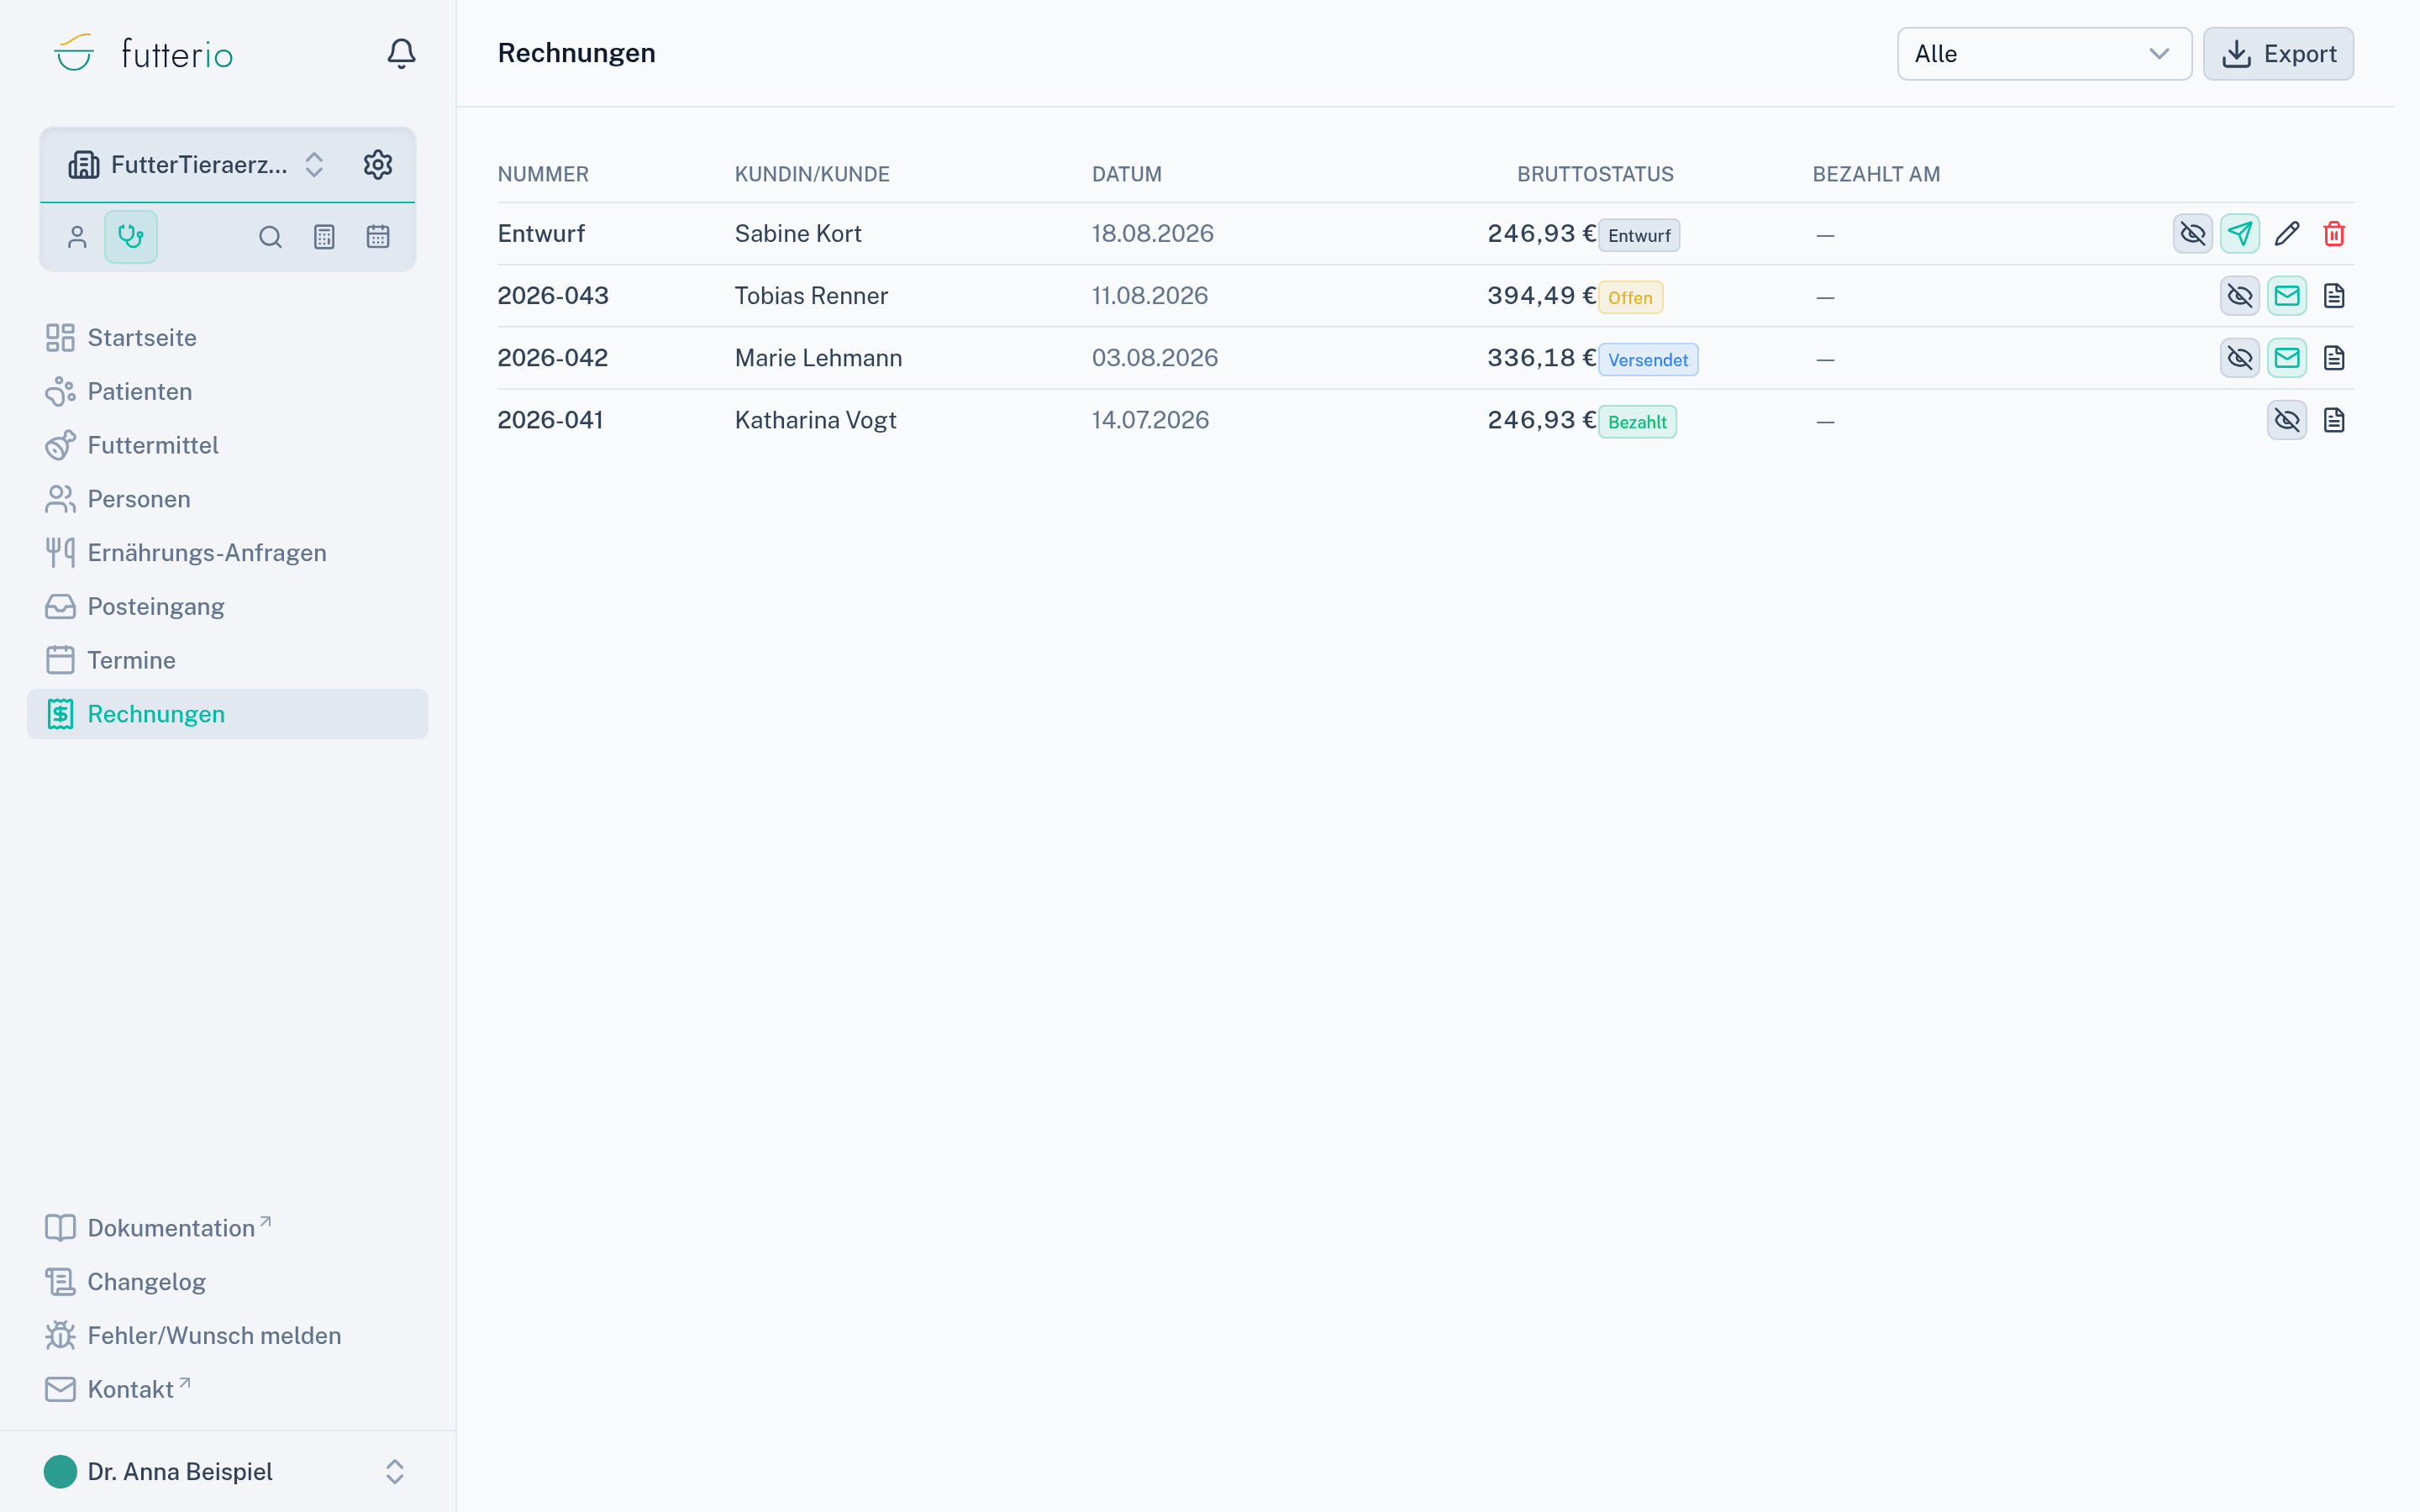The width and height of the screenshot is (2420, 1512).
Task: Delete the draft invoice via the trash icon
Action: pyautogui.click(x=2333, y=234)
